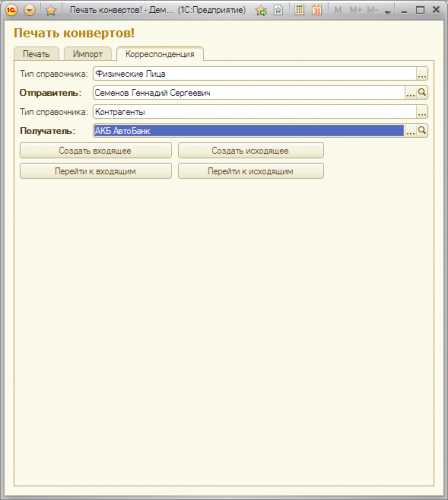Open the main menu round dropdown button

point(30,10)
